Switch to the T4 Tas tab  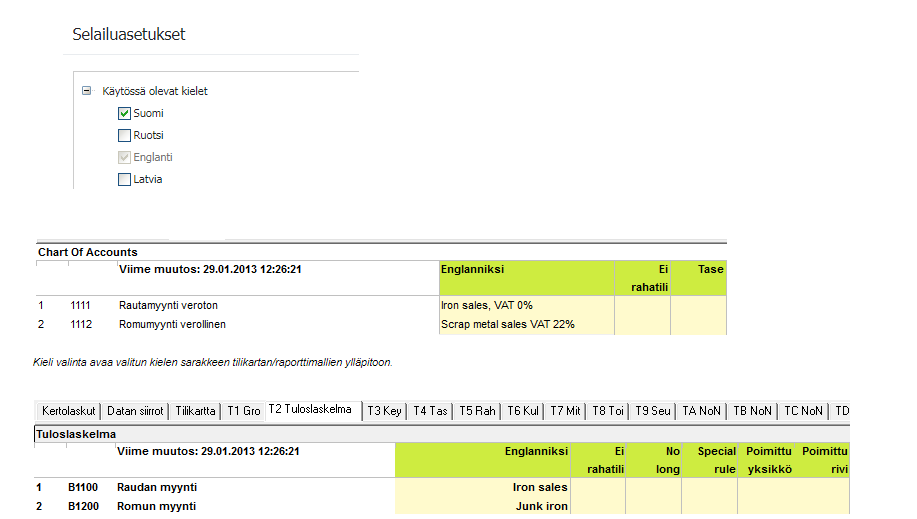click(431, 411)
